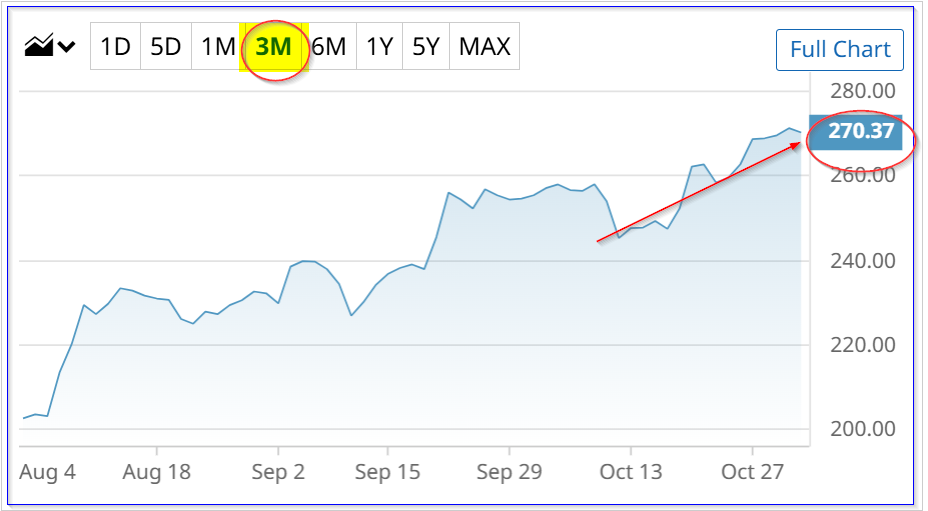Click the 200.00 price axis label
This screenshot has width=928, height=511.
pyautogui.click(x=863, y=429)
